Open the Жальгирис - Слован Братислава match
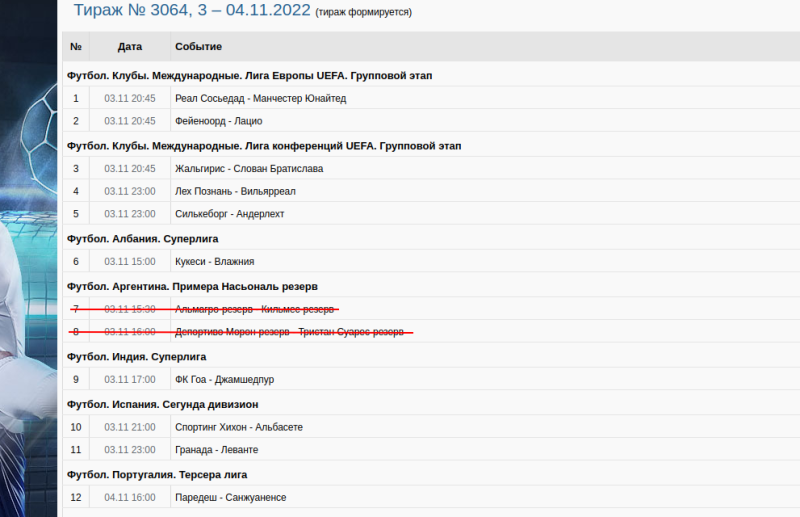This screenshot has width=800, height=517. coord(248,168)
